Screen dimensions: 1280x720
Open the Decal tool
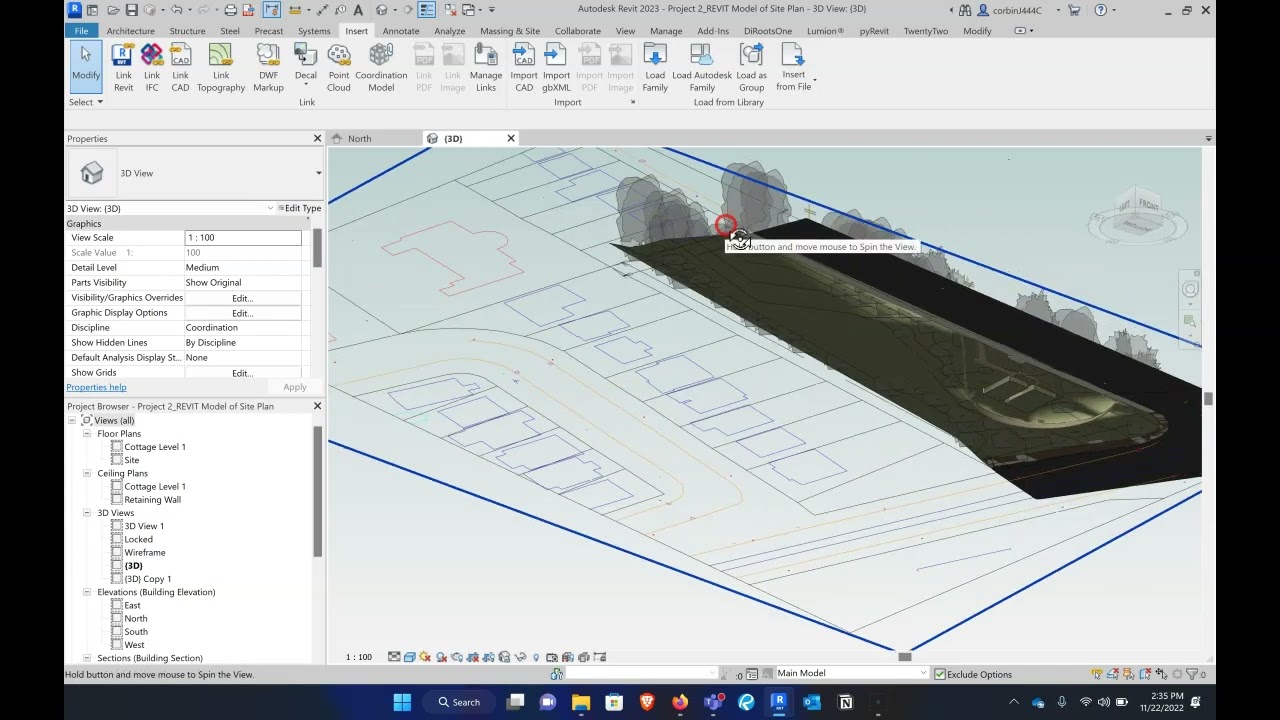306,66
